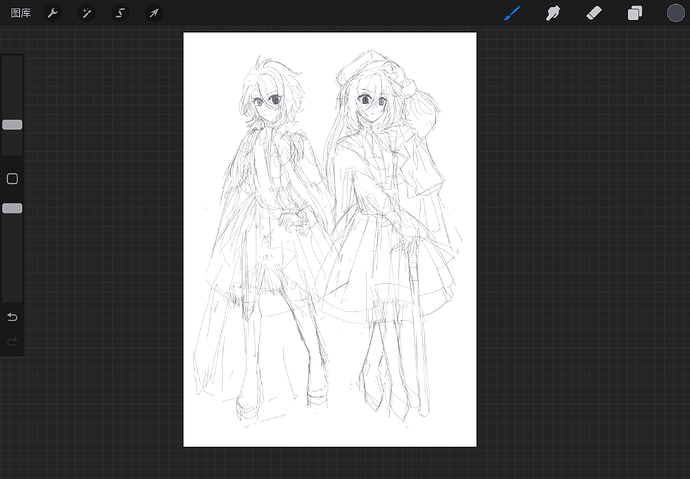Undo the last stroke
The image size is (690, 479).
click(x=12, y=317)
